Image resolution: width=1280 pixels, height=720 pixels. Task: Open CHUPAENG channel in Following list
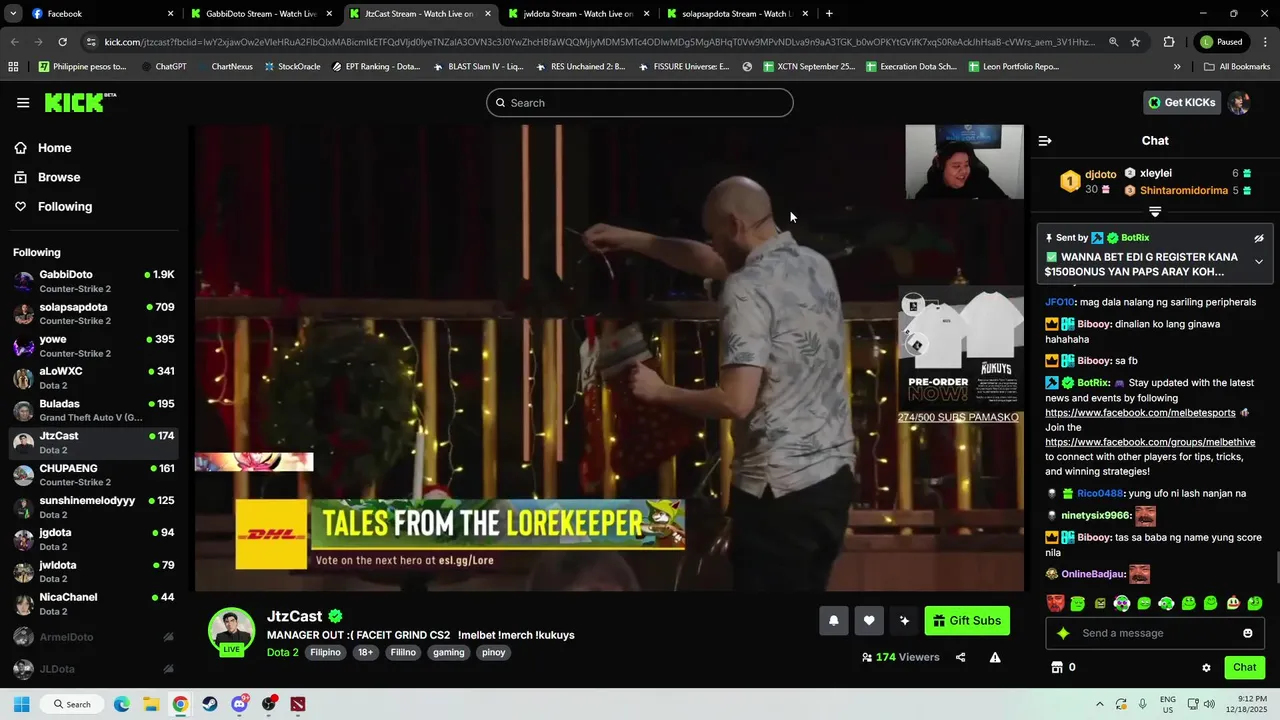pyautogui.click(x=95, y=475)
